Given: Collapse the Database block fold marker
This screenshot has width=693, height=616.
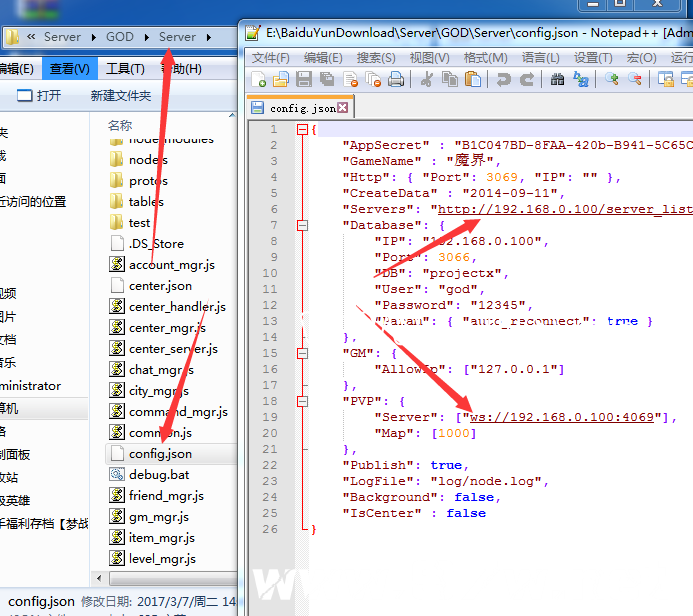Looking at the screenshot, I should tap(301, 225).
